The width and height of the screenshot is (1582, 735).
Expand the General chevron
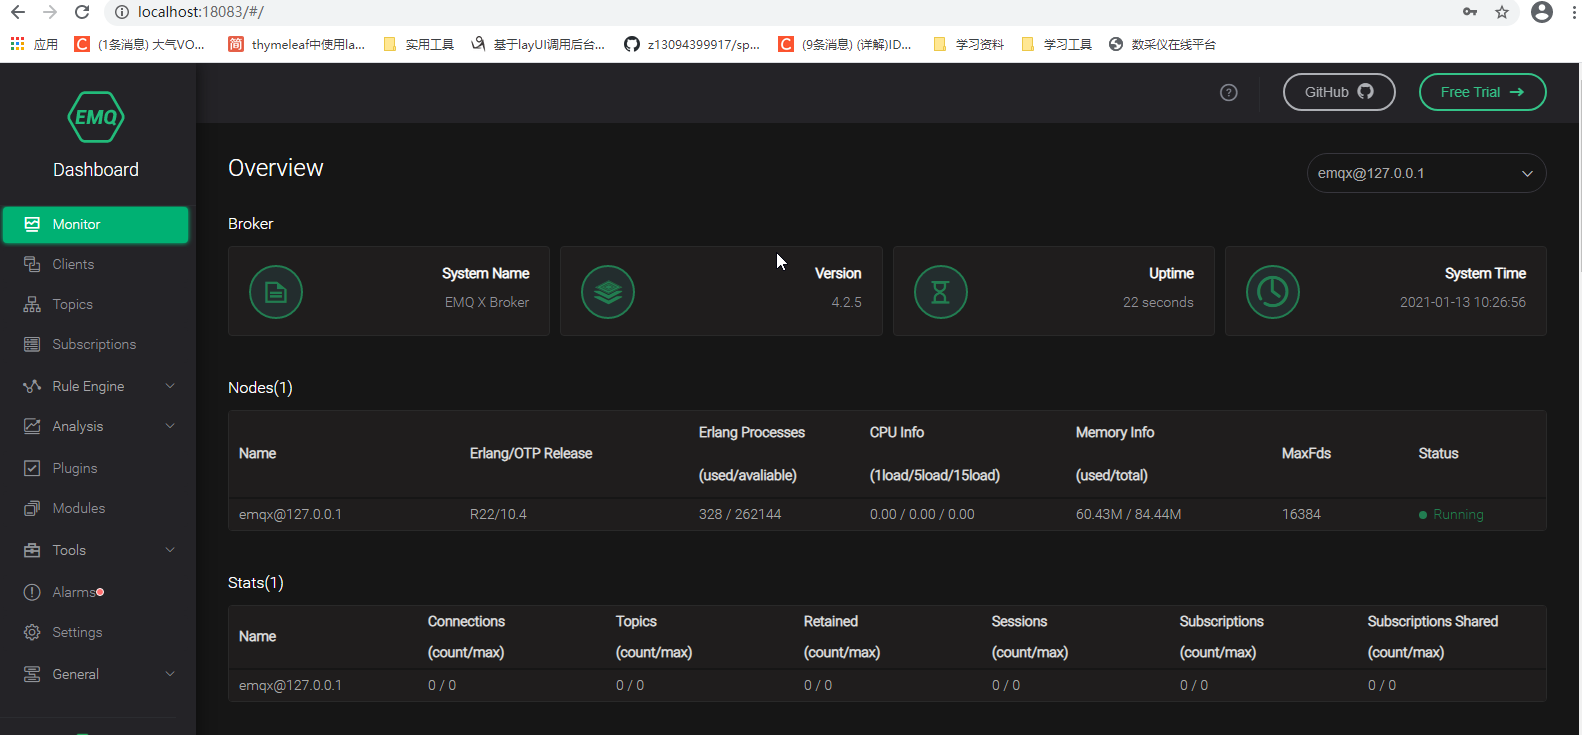tap(170, 674)
